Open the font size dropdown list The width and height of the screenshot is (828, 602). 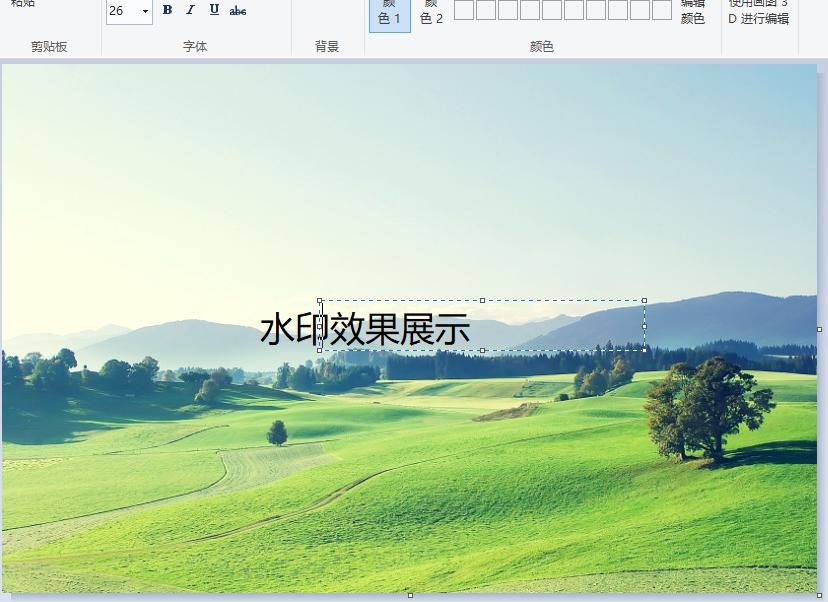[144, 11]
